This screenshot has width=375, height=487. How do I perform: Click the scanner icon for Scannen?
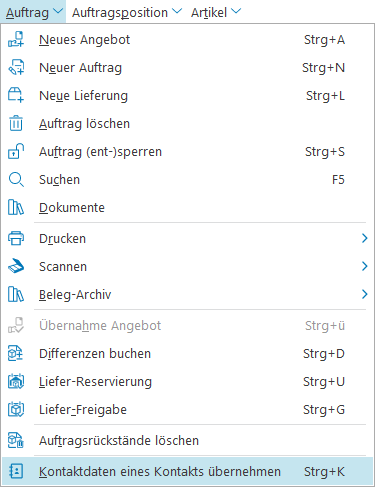pyautogui.click(x=16, y=266)
